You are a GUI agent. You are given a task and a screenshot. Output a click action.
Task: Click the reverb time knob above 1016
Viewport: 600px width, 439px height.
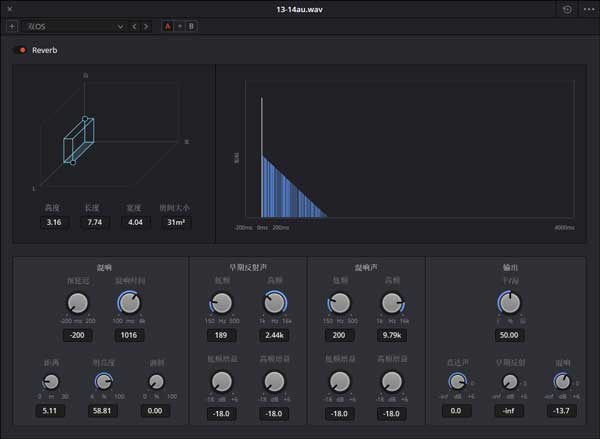point(128,303)
